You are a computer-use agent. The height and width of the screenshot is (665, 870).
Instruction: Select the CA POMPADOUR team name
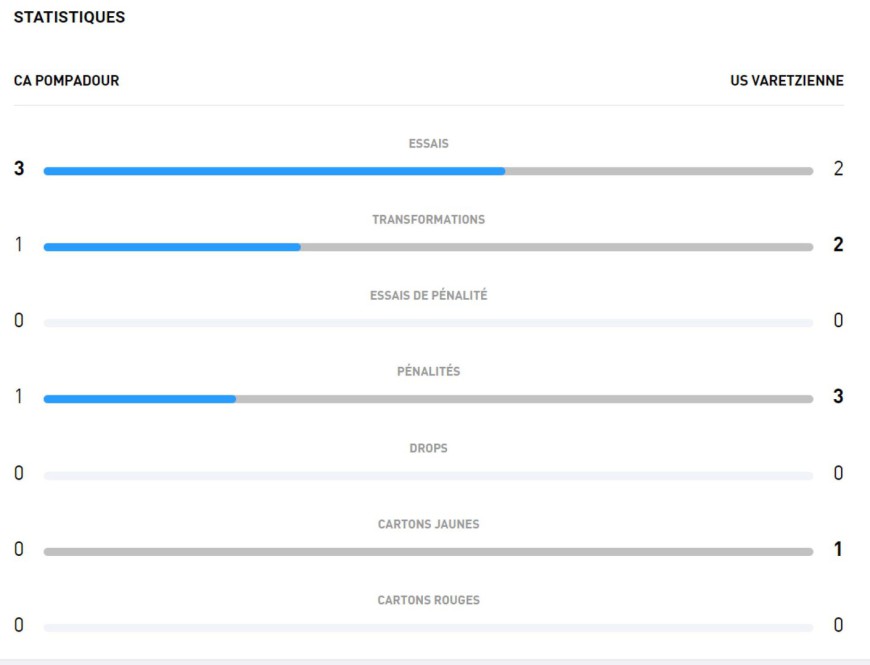[66, 81]
